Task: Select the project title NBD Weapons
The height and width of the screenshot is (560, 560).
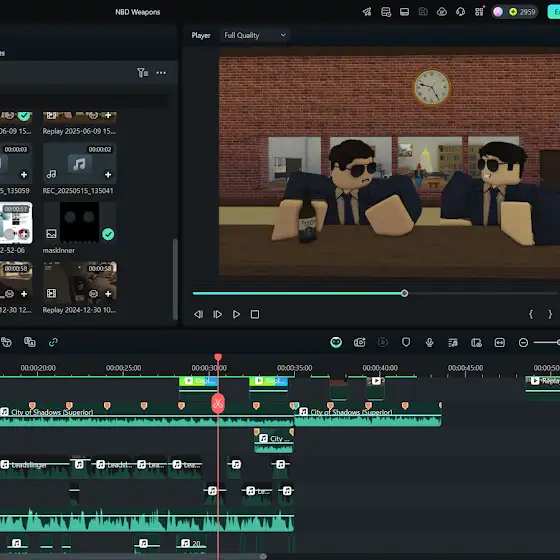Action: click(138, 12)
